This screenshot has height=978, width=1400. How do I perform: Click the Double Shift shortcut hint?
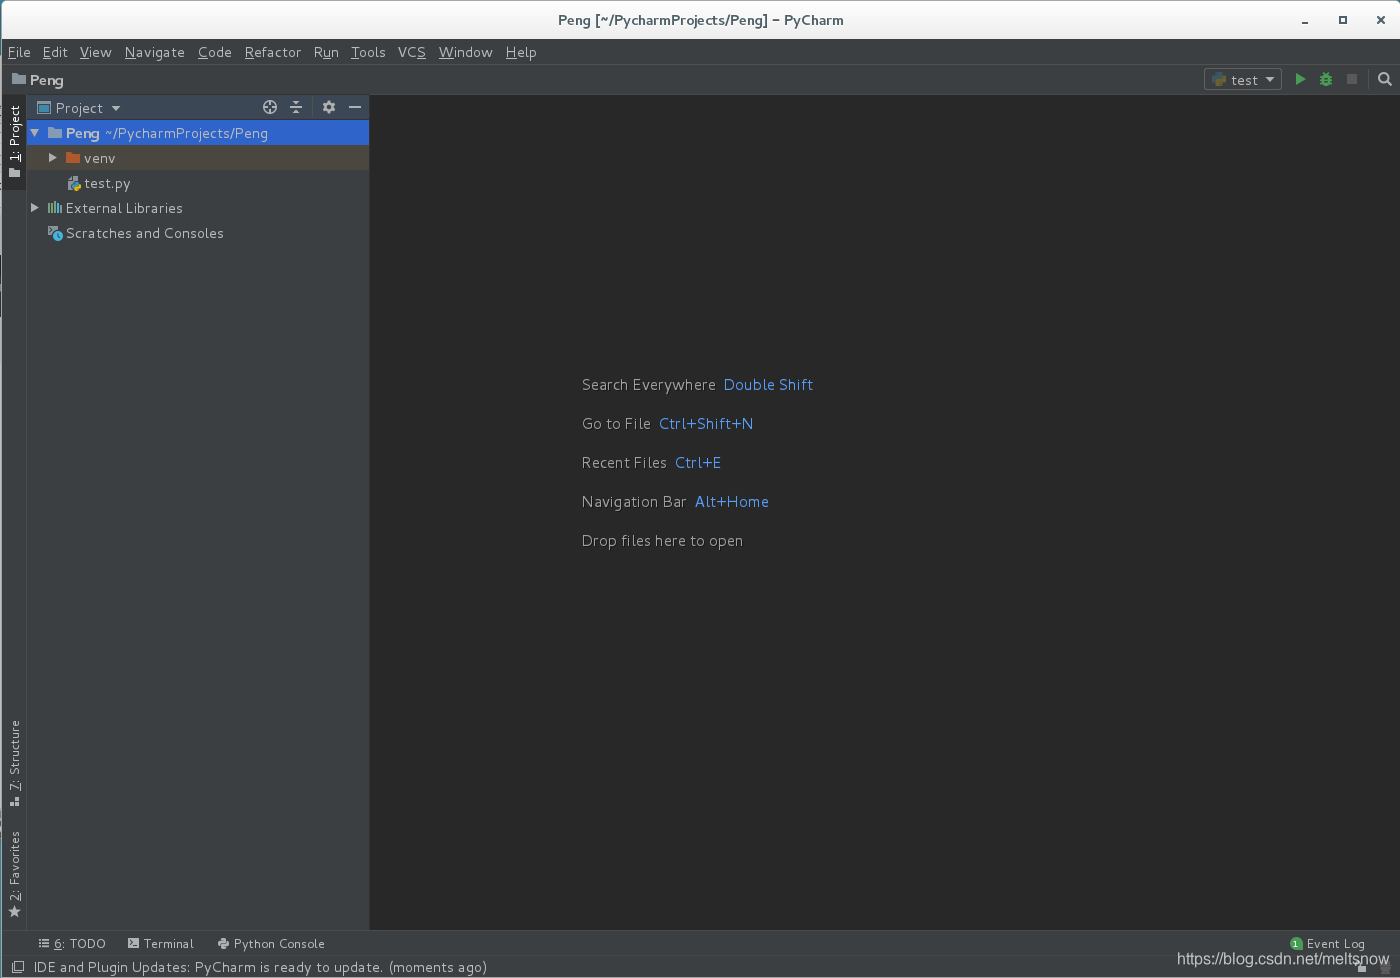click(768, 385)
